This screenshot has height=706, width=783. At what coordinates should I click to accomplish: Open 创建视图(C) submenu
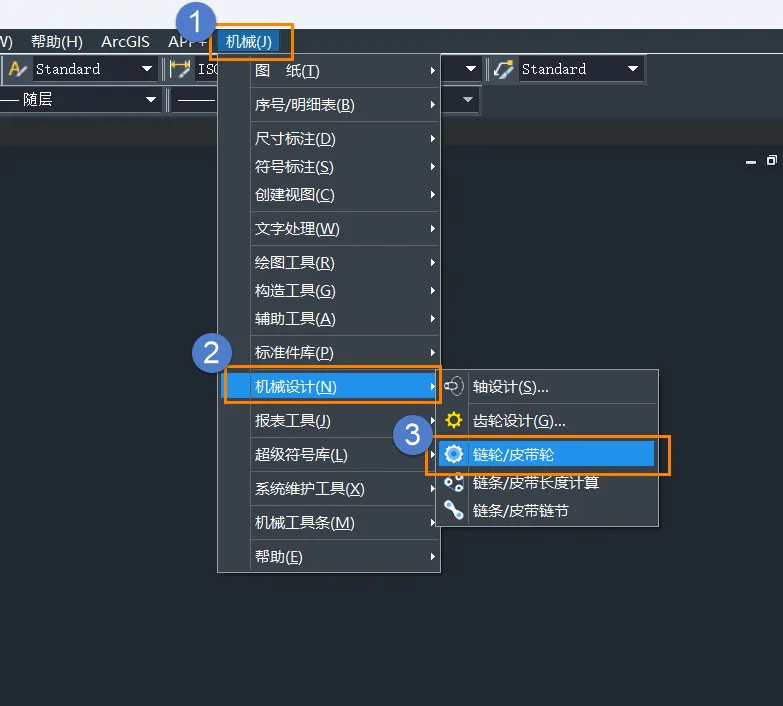click(x=345, y=194)
